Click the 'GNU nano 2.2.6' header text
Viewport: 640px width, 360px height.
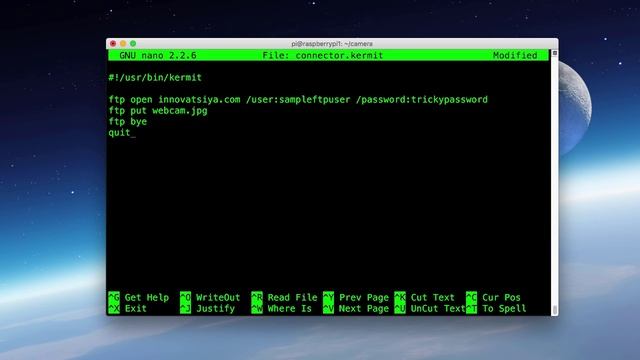(158, 56)
